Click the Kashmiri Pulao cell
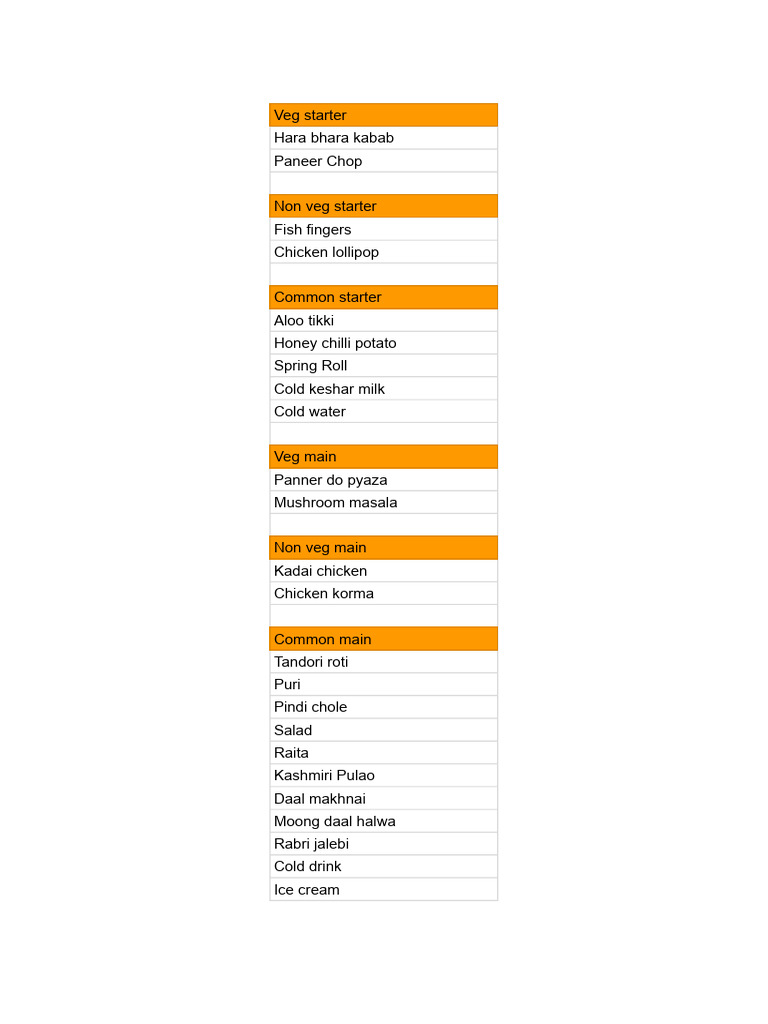 click(383, 775)
